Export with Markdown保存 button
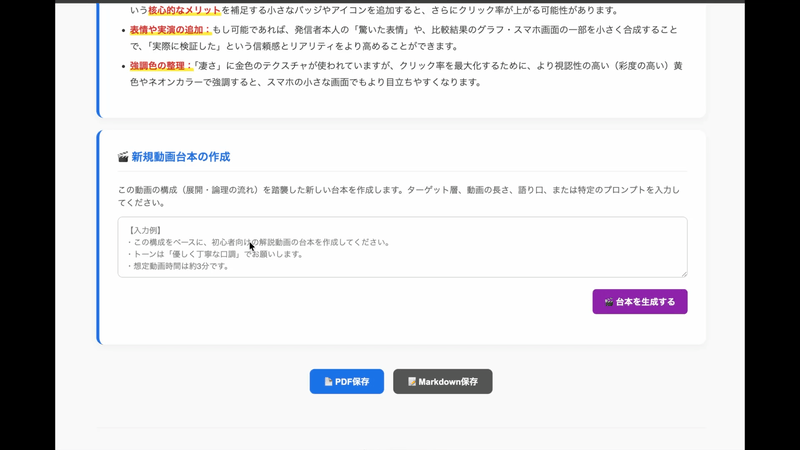 click(442, 382)
